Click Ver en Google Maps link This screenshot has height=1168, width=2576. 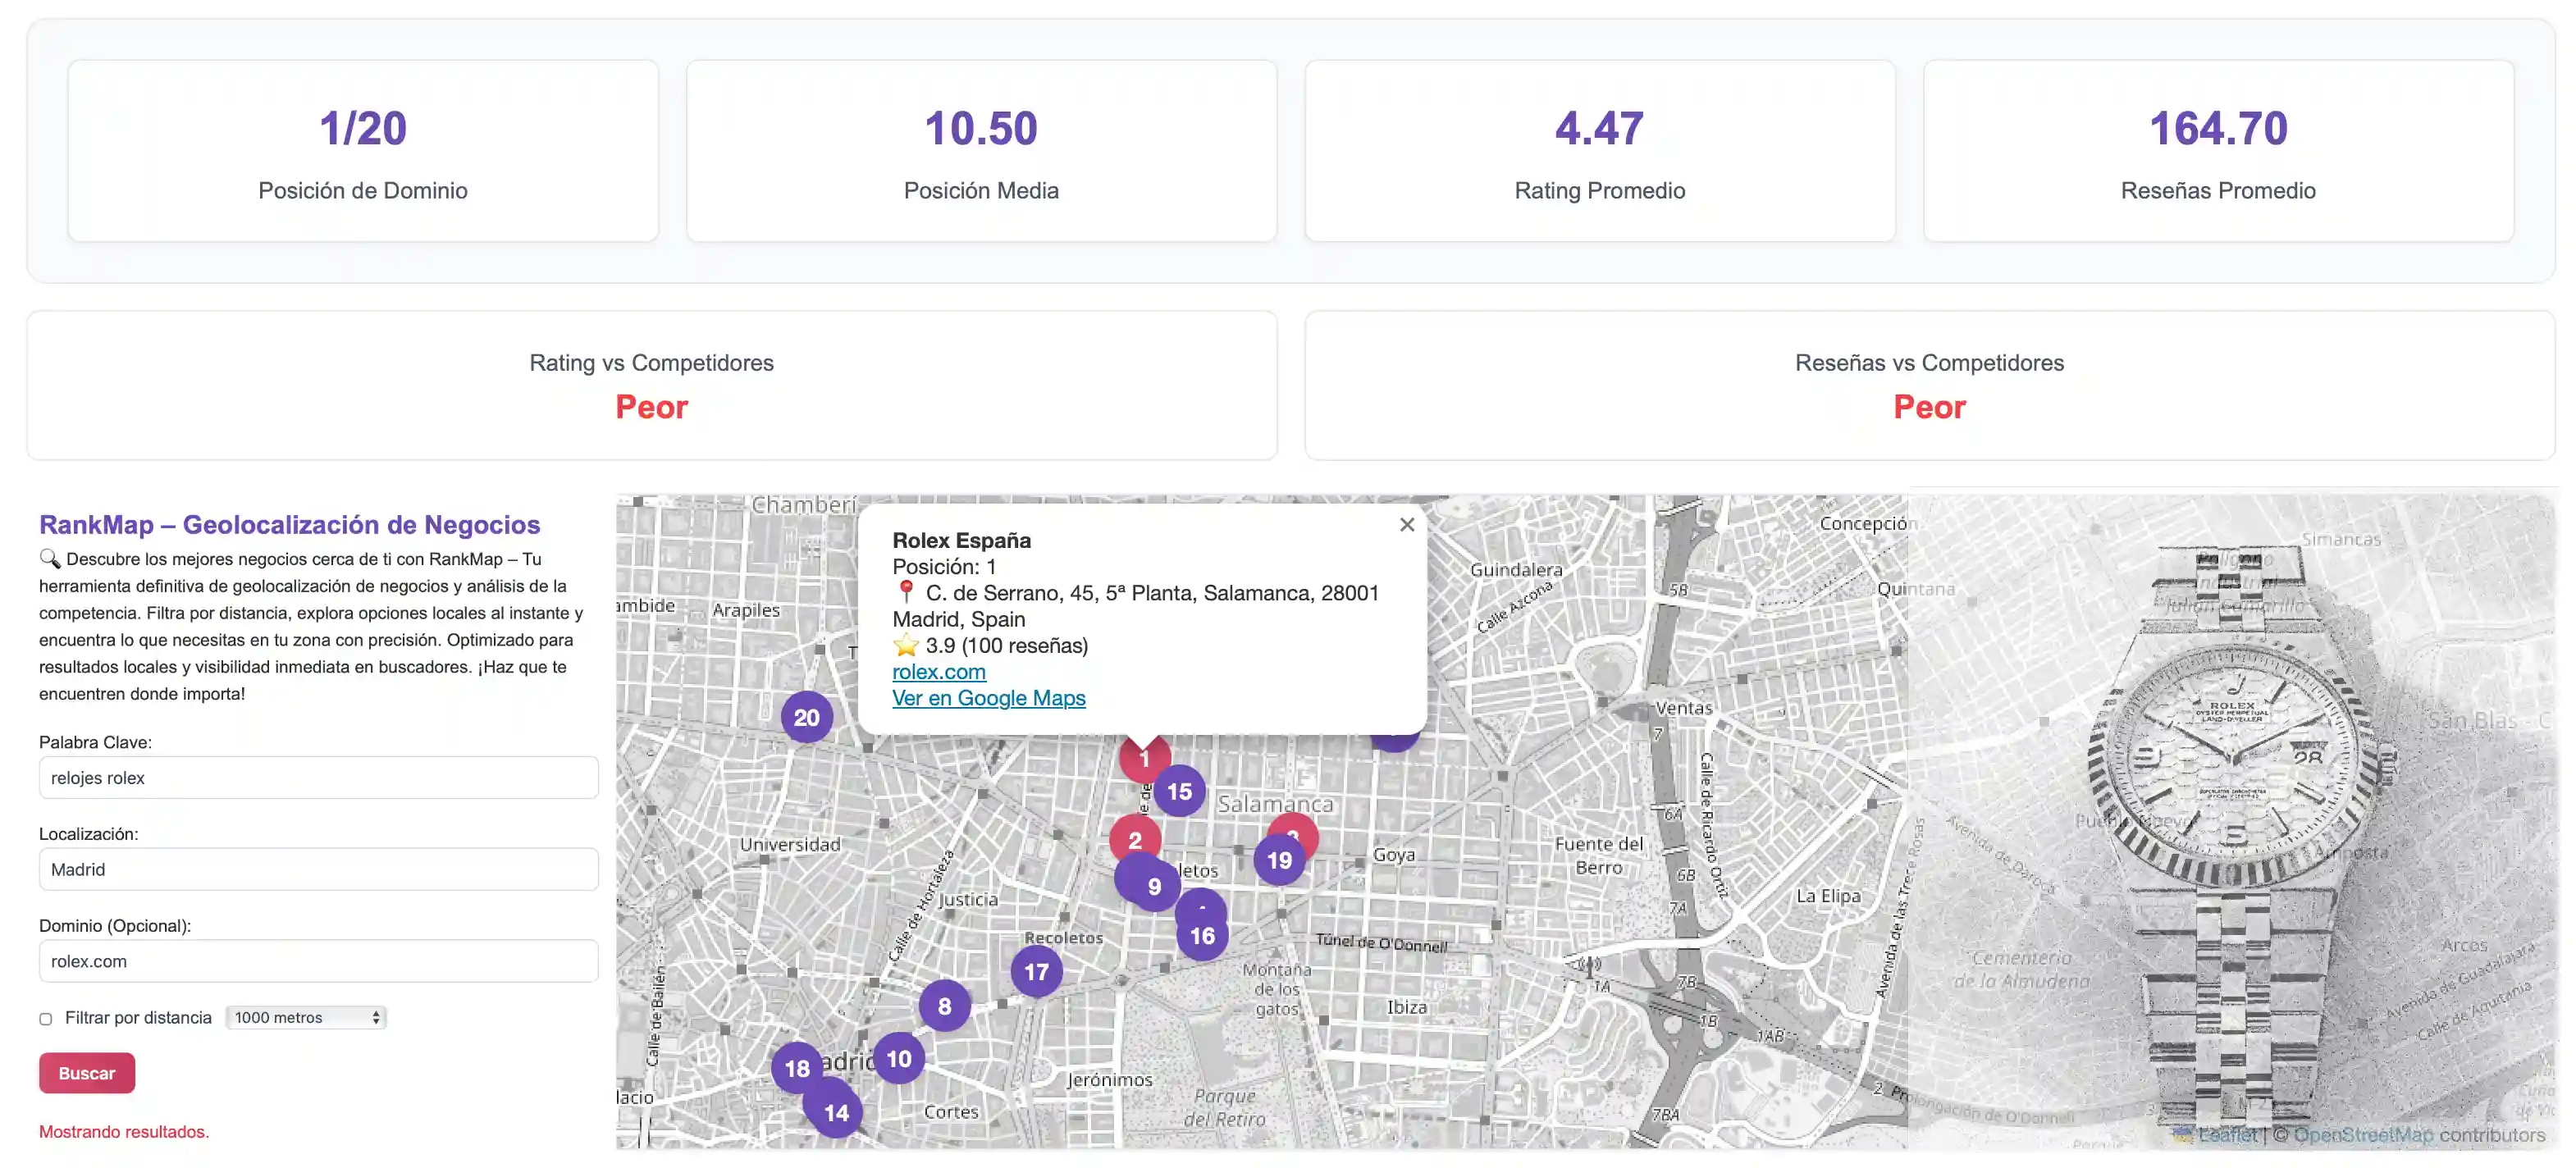(988, 698)
